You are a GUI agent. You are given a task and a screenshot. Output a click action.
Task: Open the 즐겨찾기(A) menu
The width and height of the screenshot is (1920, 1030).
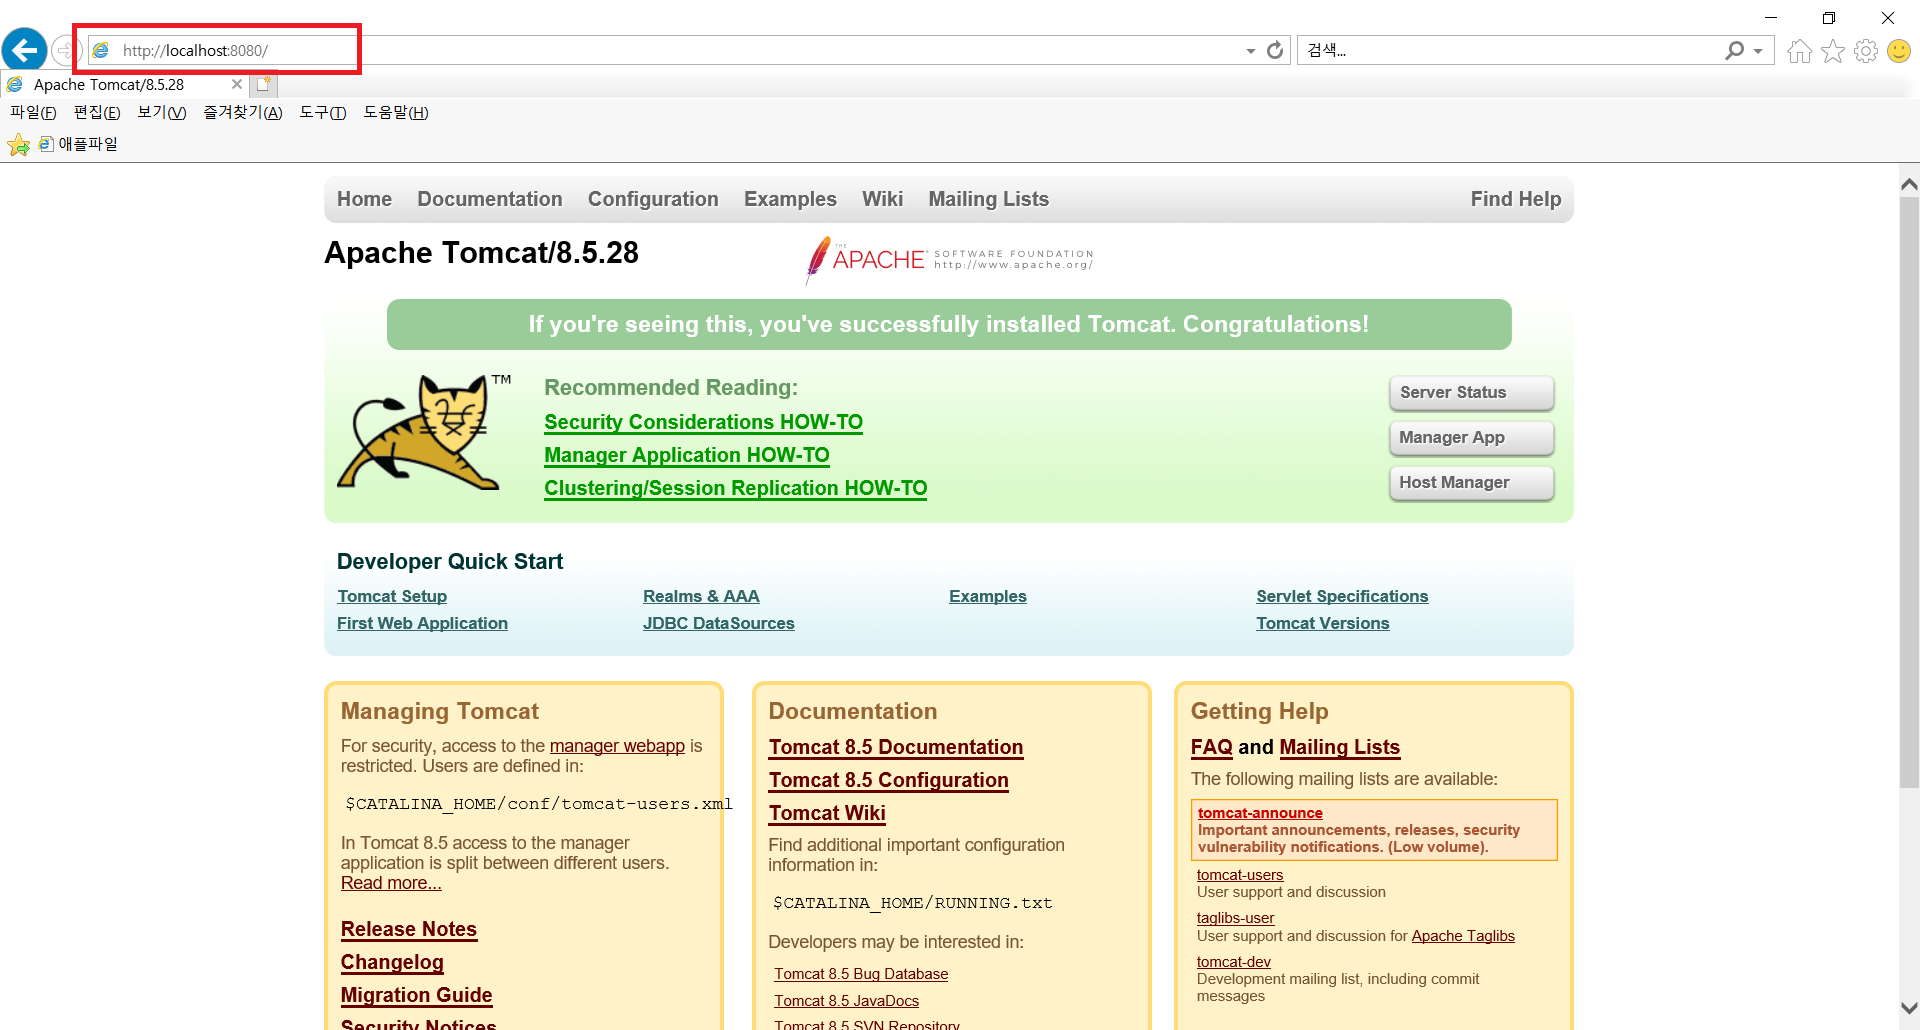click(243, 112)
